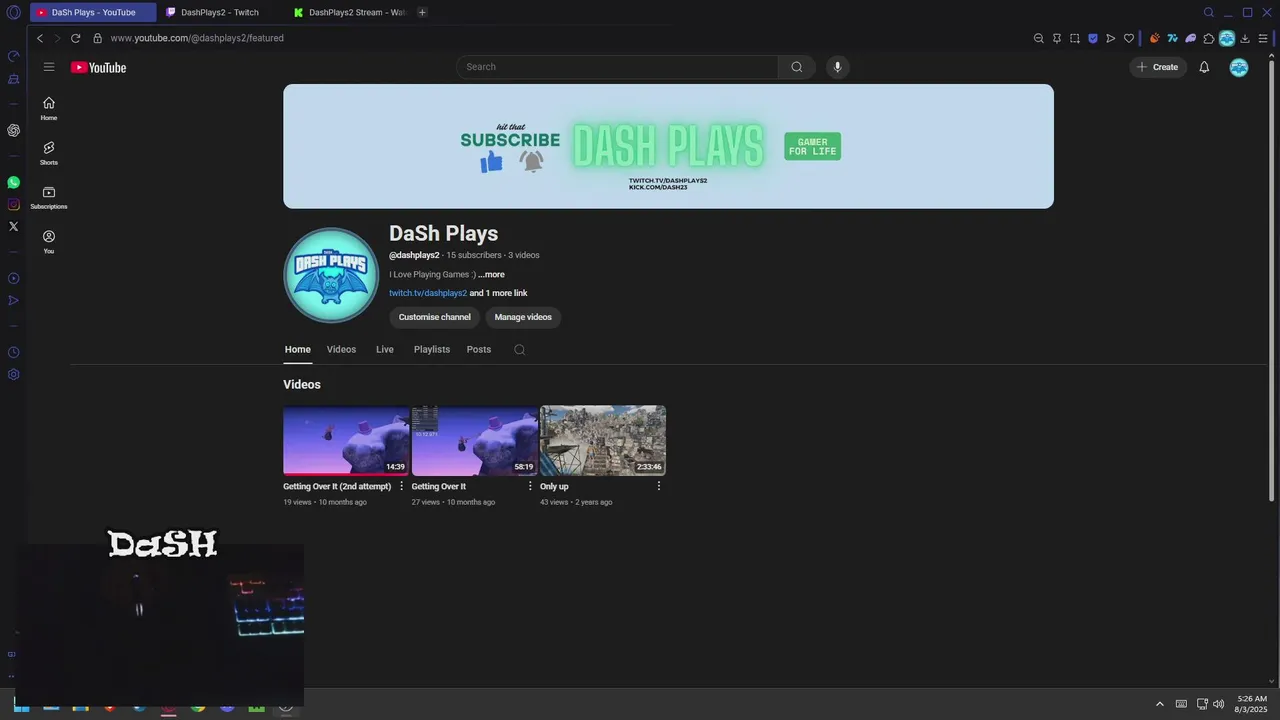
Task: Open the Only up video title
Action: point(554,486)
